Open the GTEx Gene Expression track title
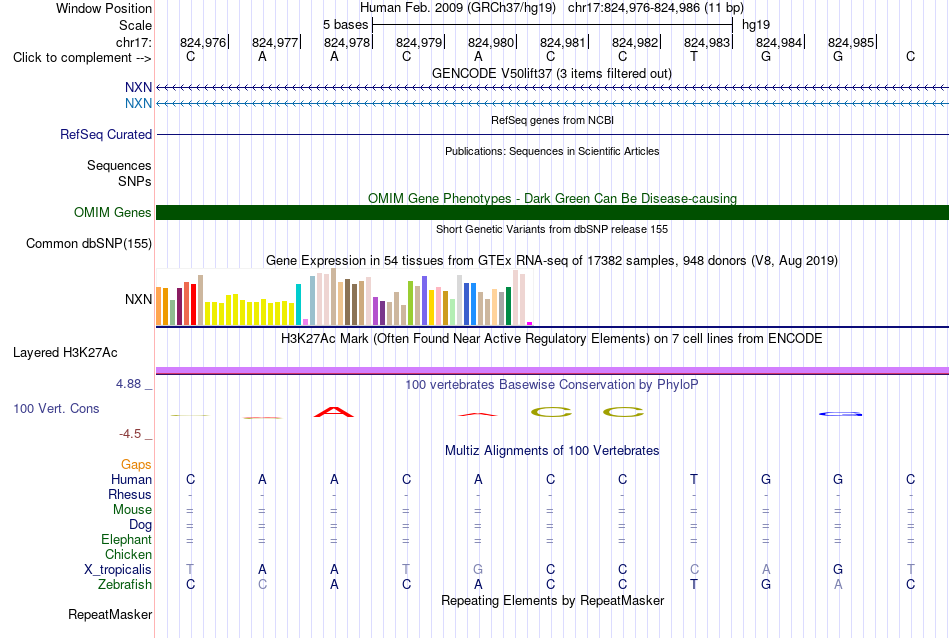Screen dimensions: 950x638 [552, 261]
